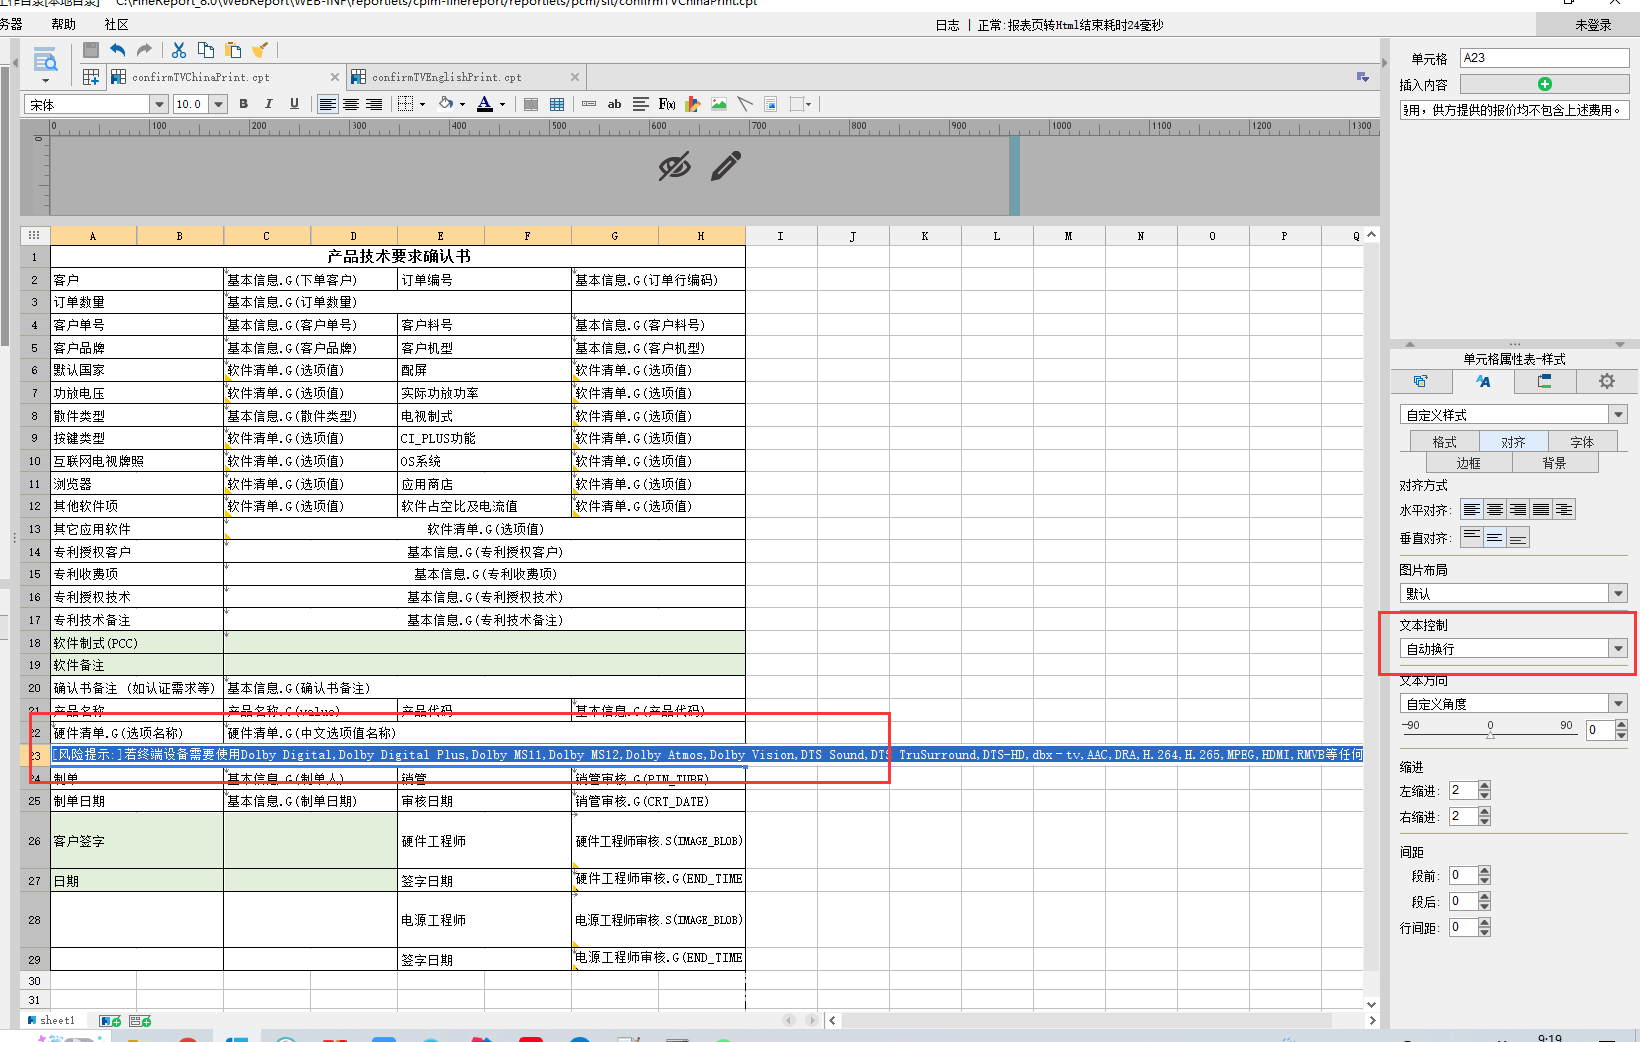1640x1042 pixels.
Task: Switch to 格式 tab
Action: coord(1444,442)
